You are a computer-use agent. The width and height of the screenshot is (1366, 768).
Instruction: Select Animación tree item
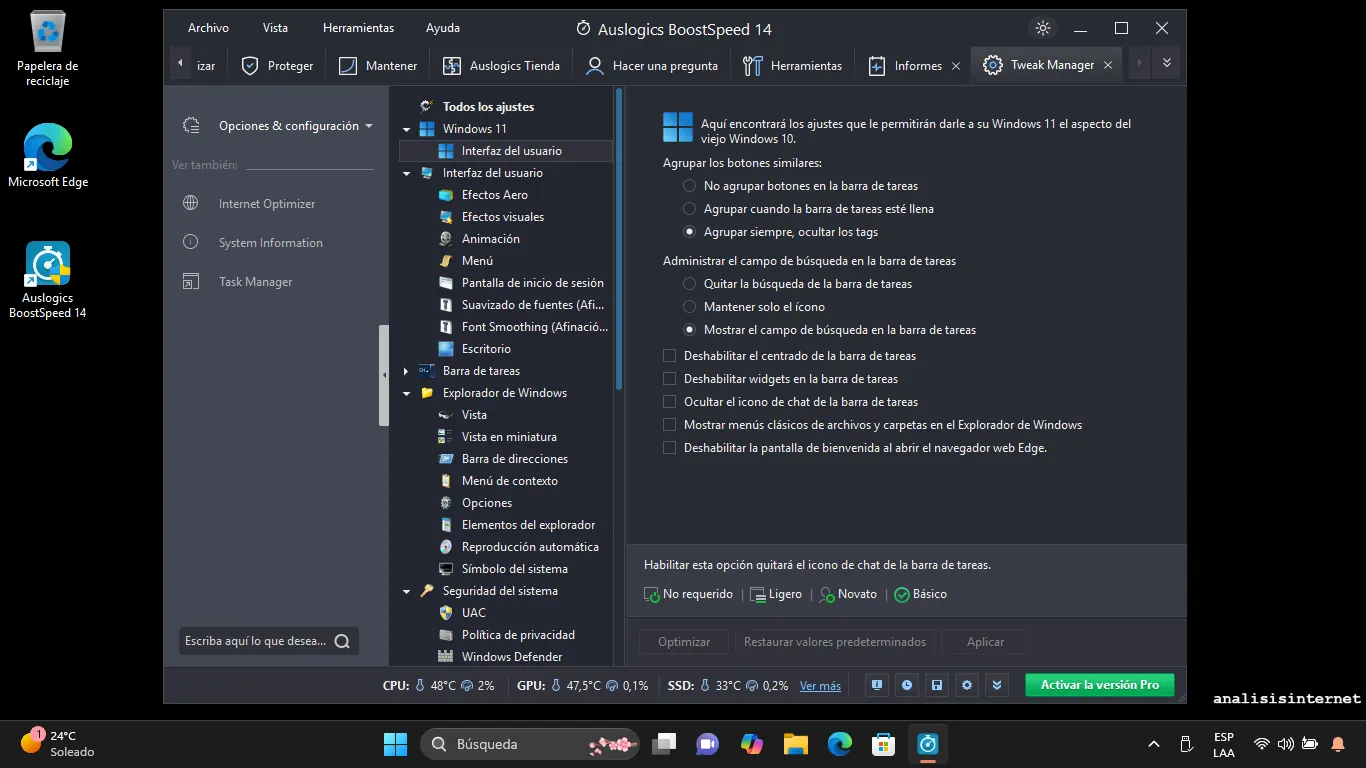[x=490, y=239]
